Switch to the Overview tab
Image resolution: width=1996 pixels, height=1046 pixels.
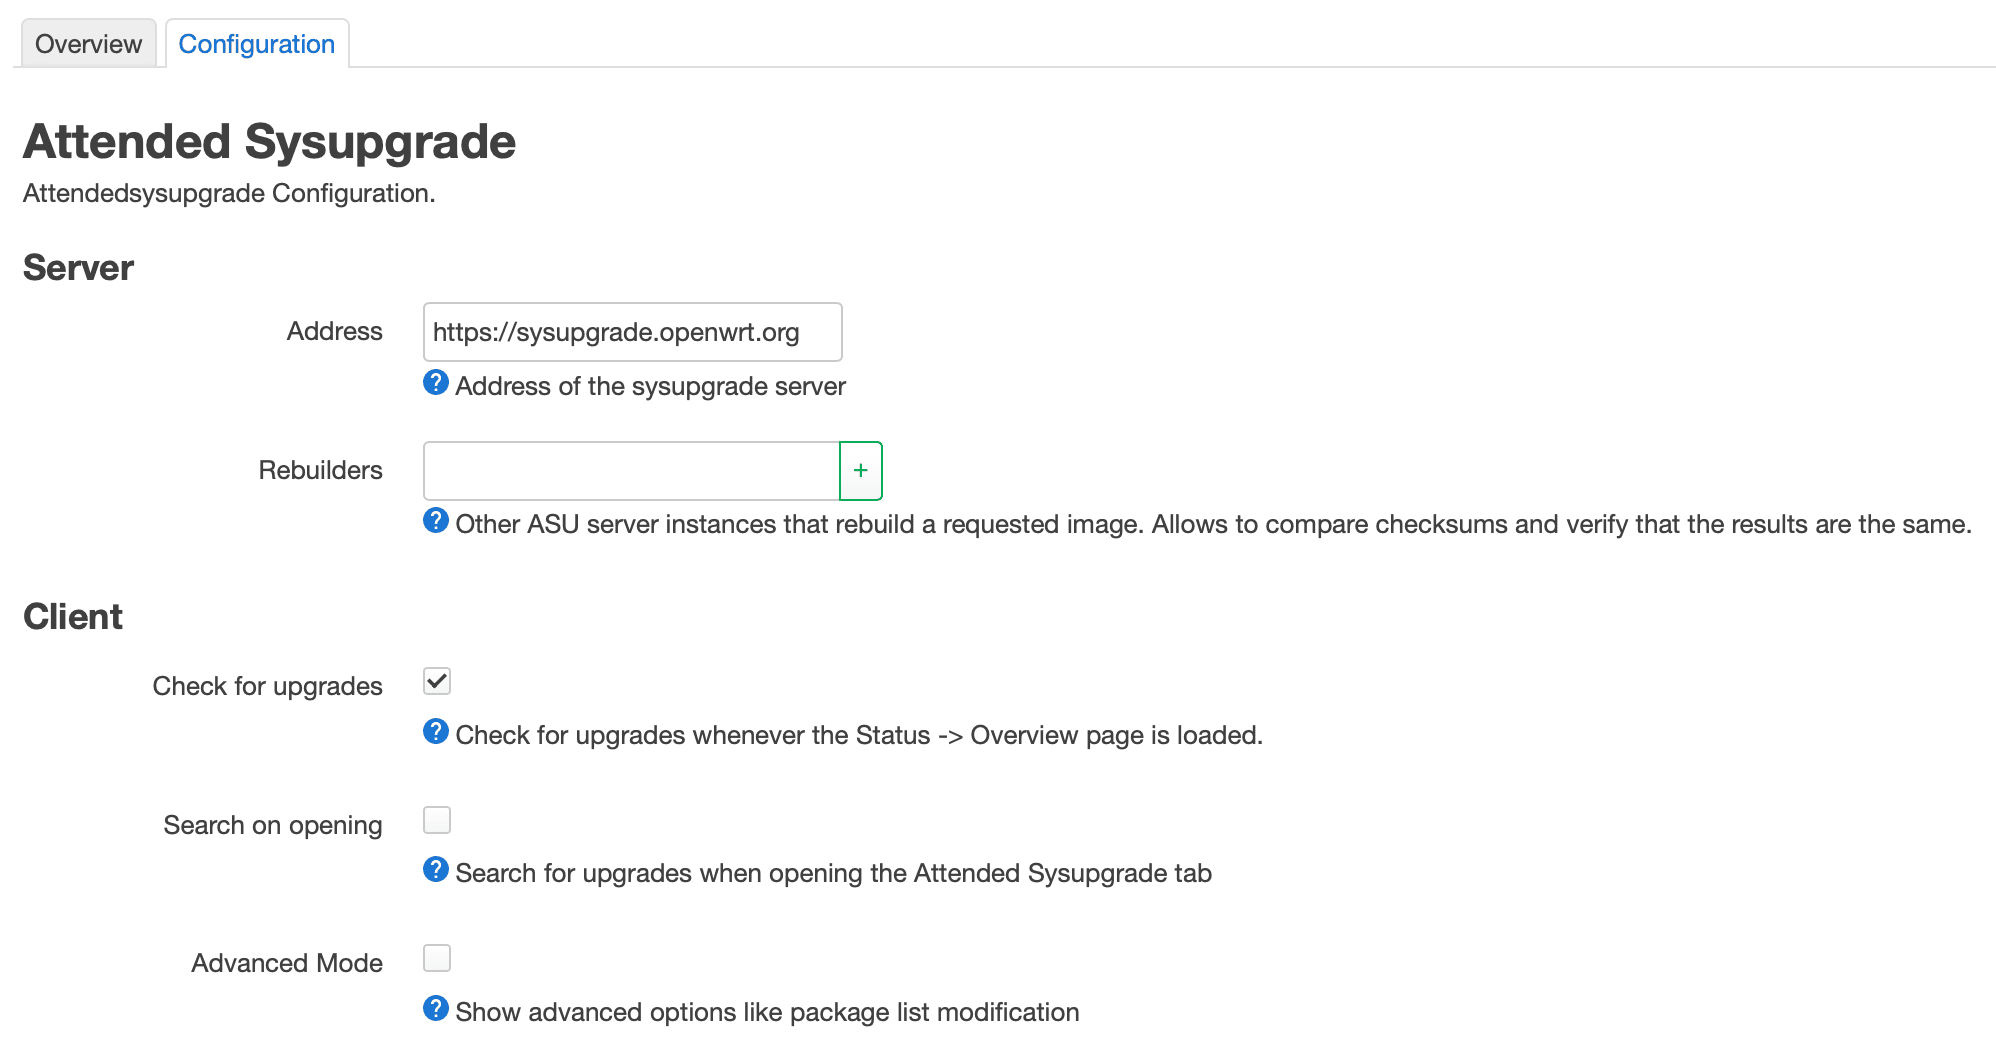[x=88, y=44]
